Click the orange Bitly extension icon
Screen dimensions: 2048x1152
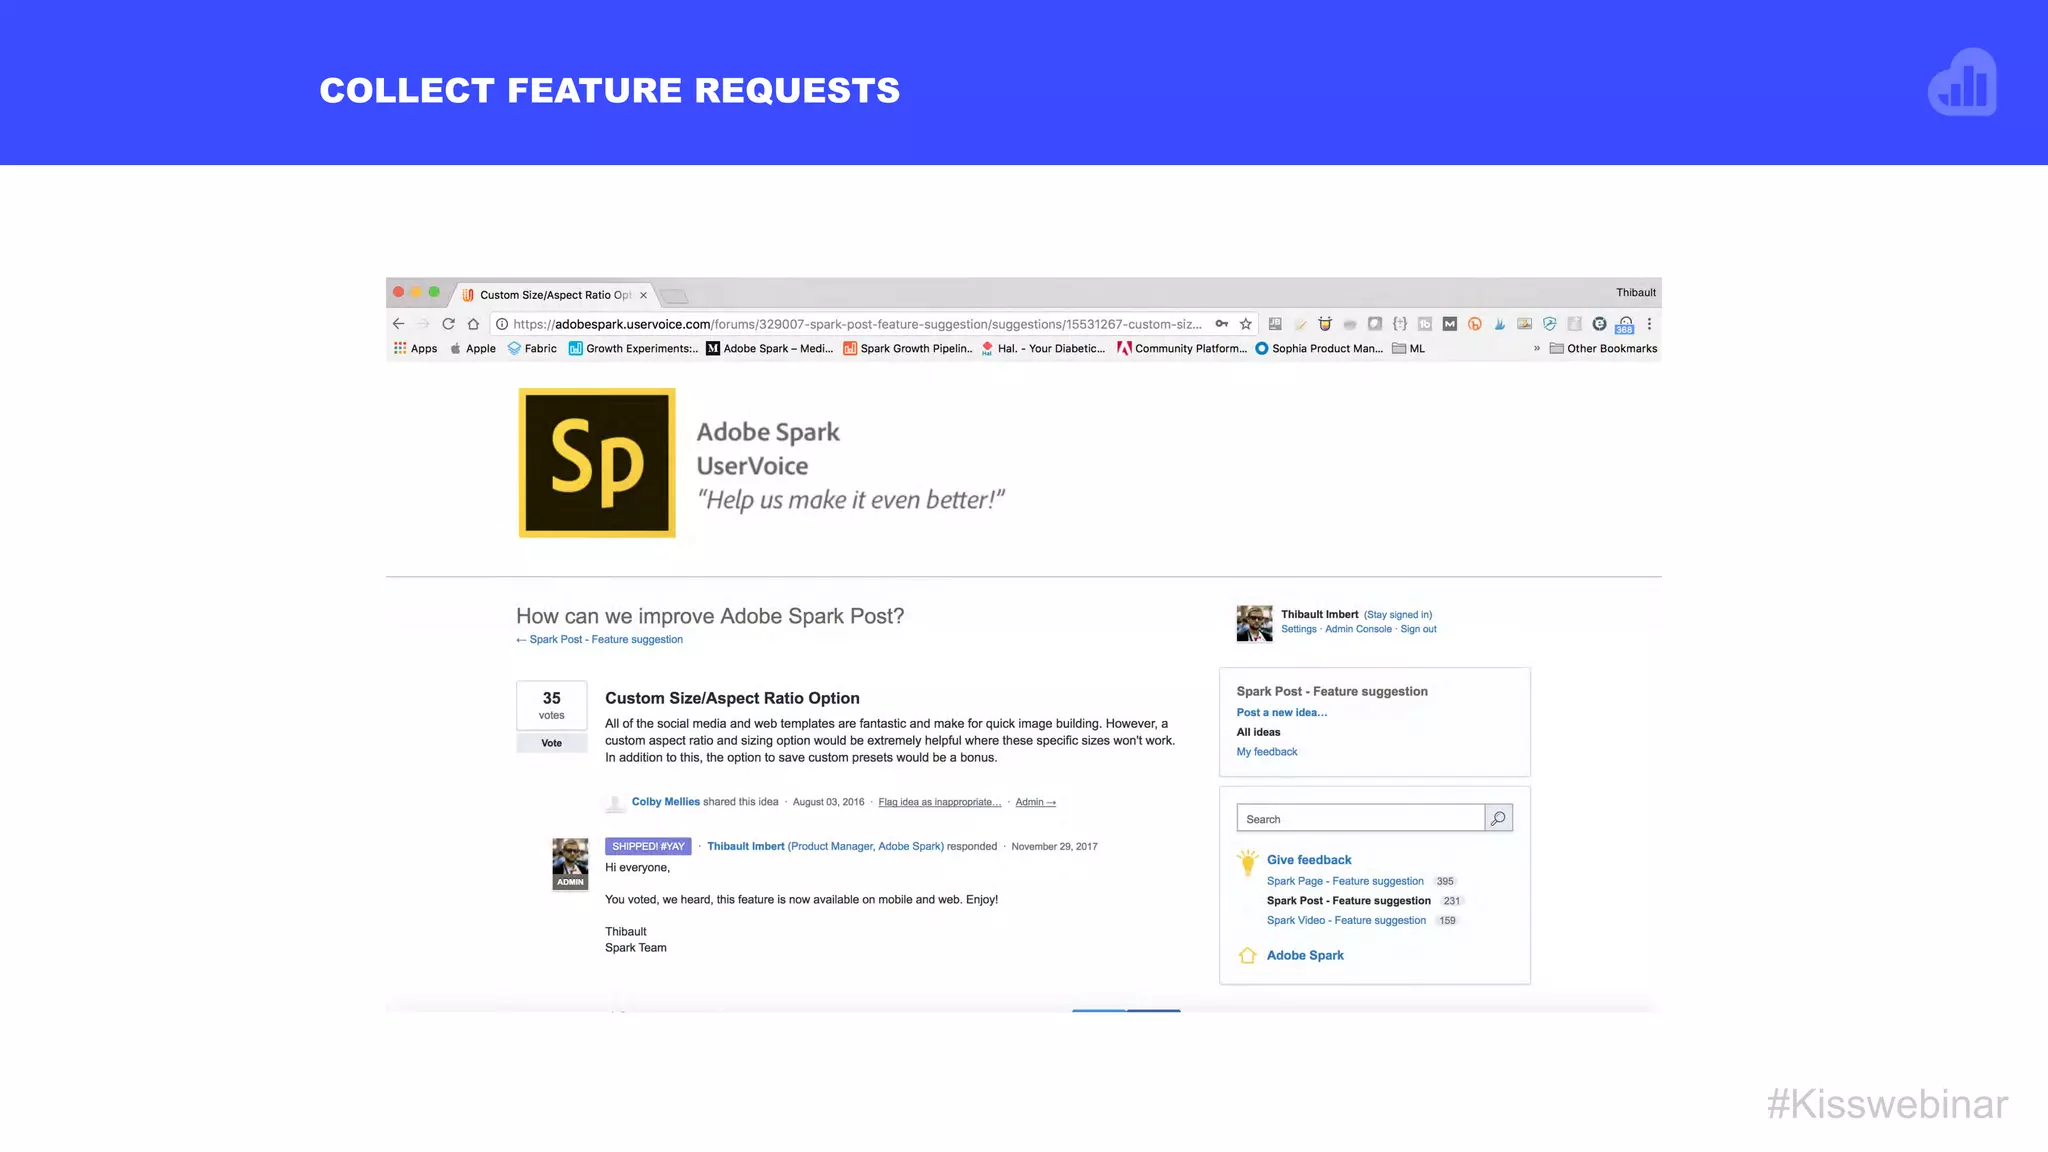1475,324
